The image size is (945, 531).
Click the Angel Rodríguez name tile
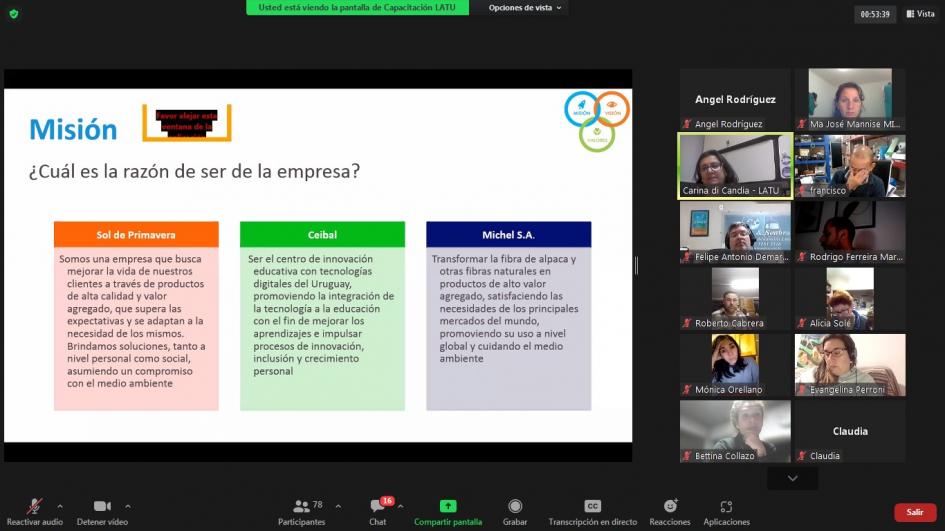point(735,99)
